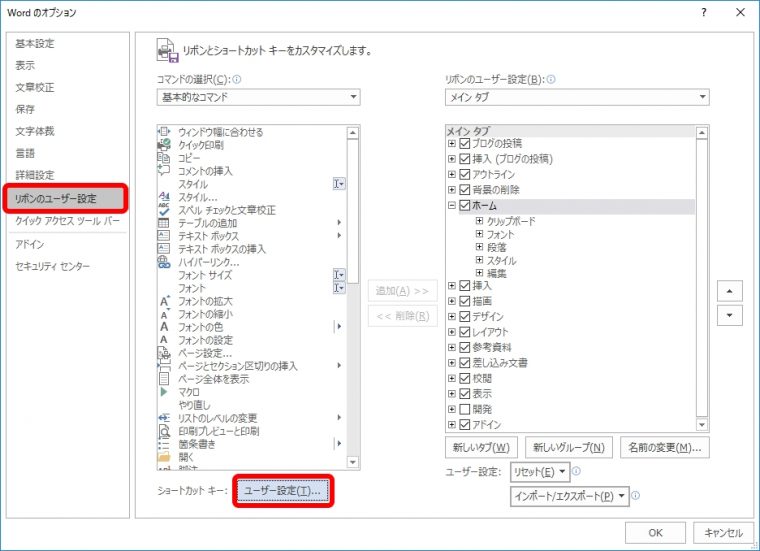Expand the 差し込み文書 tab node

point(452,363)
